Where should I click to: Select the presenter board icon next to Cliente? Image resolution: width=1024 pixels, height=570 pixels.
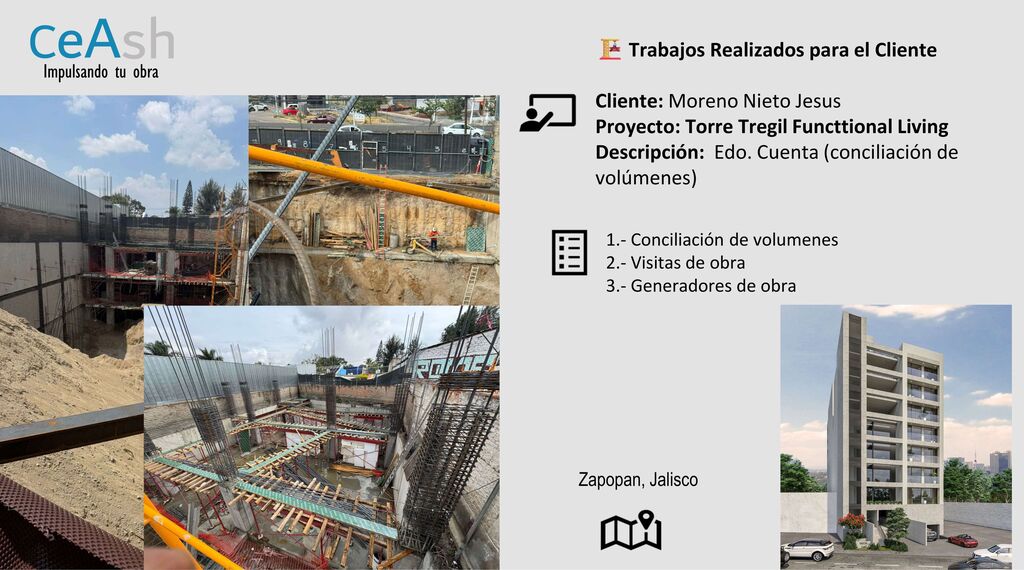tap(547, 113)
